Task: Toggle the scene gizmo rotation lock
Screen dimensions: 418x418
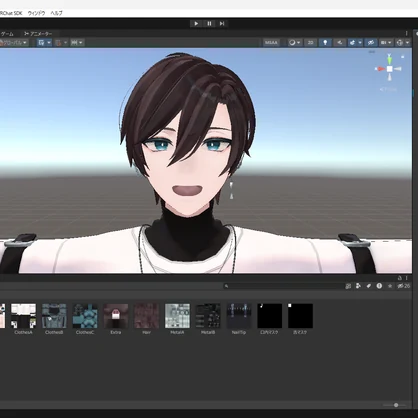Action: click(x=403, y=57)
